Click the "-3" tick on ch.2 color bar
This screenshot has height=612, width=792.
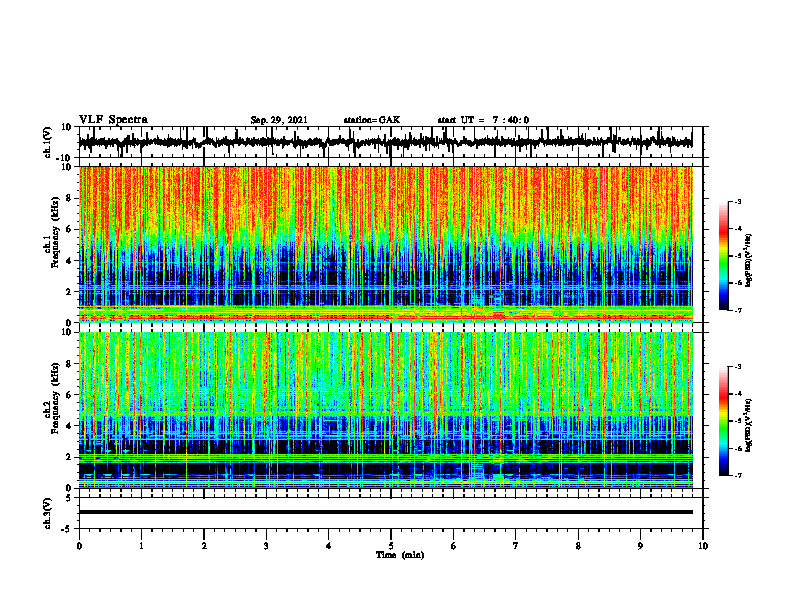tap(738, 367)
